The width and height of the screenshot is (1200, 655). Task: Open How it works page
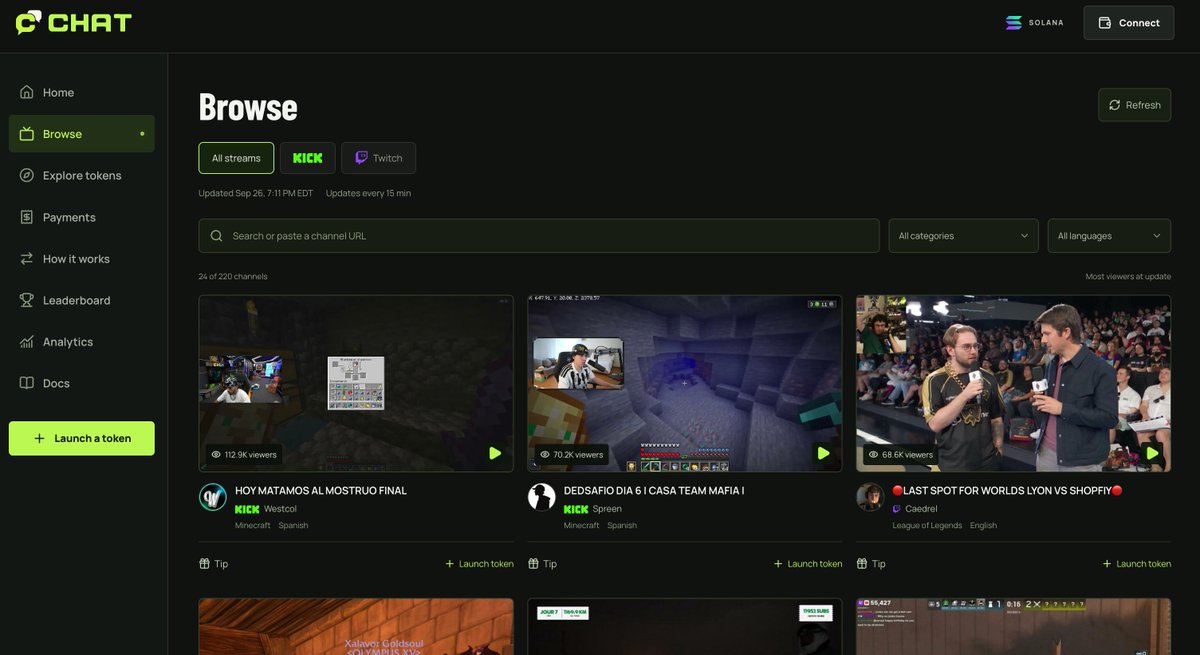[82, 259]
